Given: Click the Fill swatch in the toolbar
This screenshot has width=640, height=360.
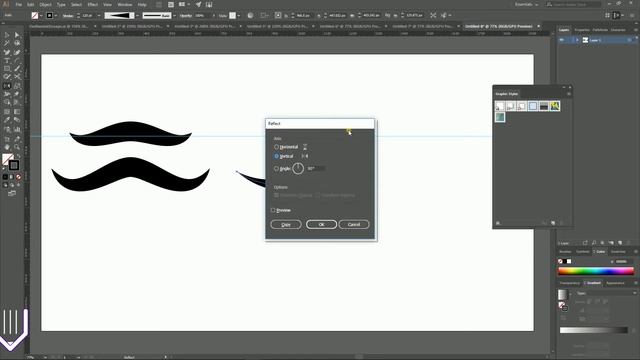Looking at the screenshot, I should 8,159.
